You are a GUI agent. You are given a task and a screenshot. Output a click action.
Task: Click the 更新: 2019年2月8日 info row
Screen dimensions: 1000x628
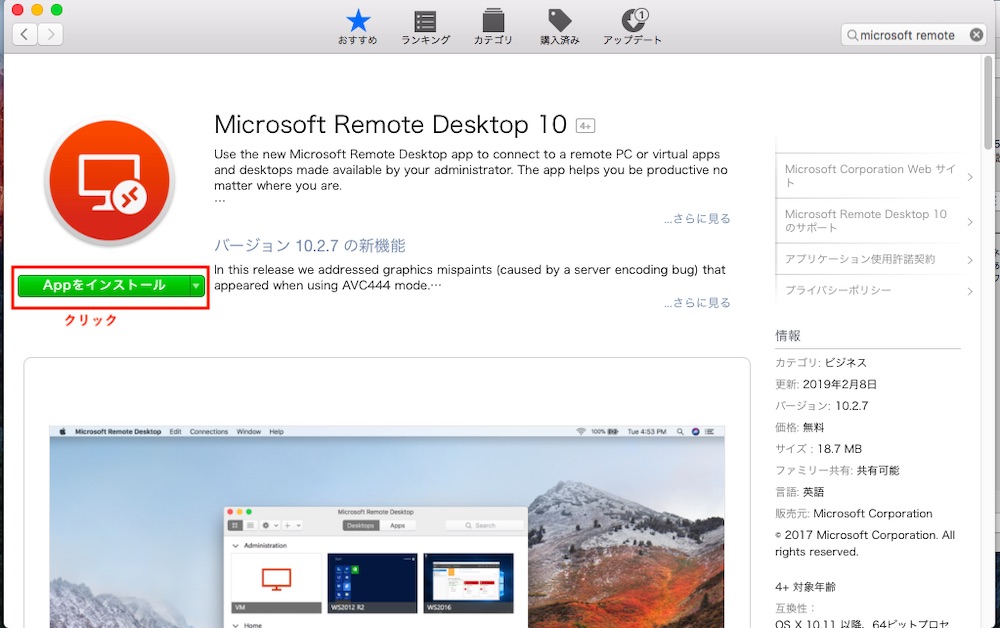826,384
